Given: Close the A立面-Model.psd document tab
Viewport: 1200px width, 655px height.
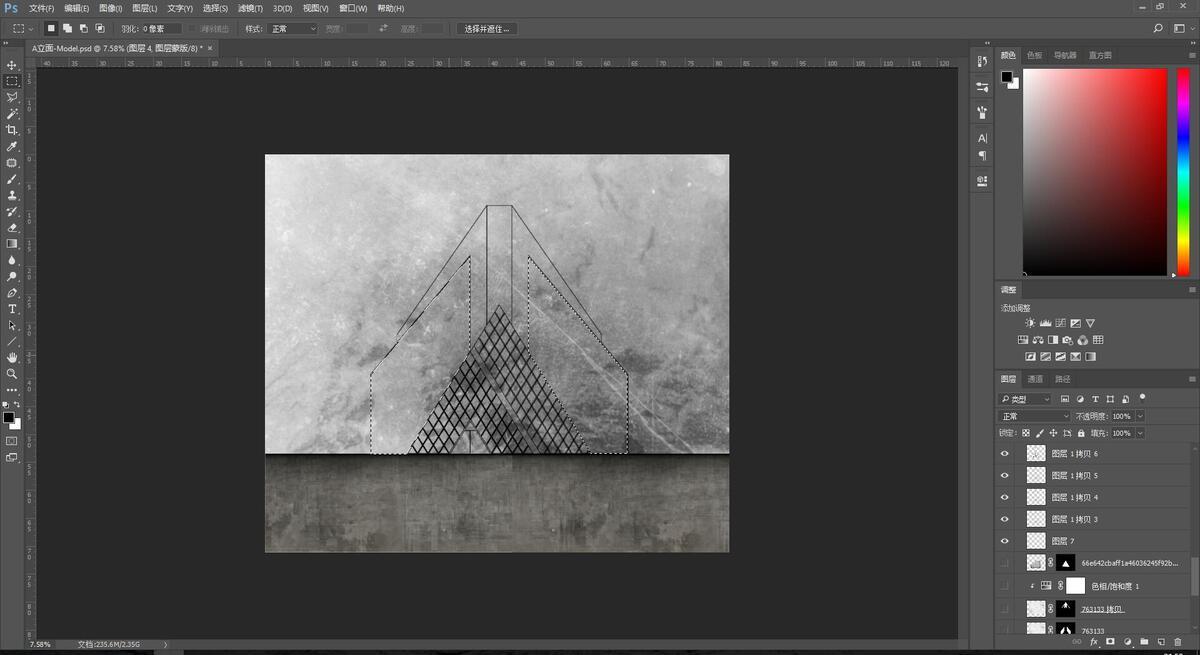Looking at the screenshot, I should 209,47.
